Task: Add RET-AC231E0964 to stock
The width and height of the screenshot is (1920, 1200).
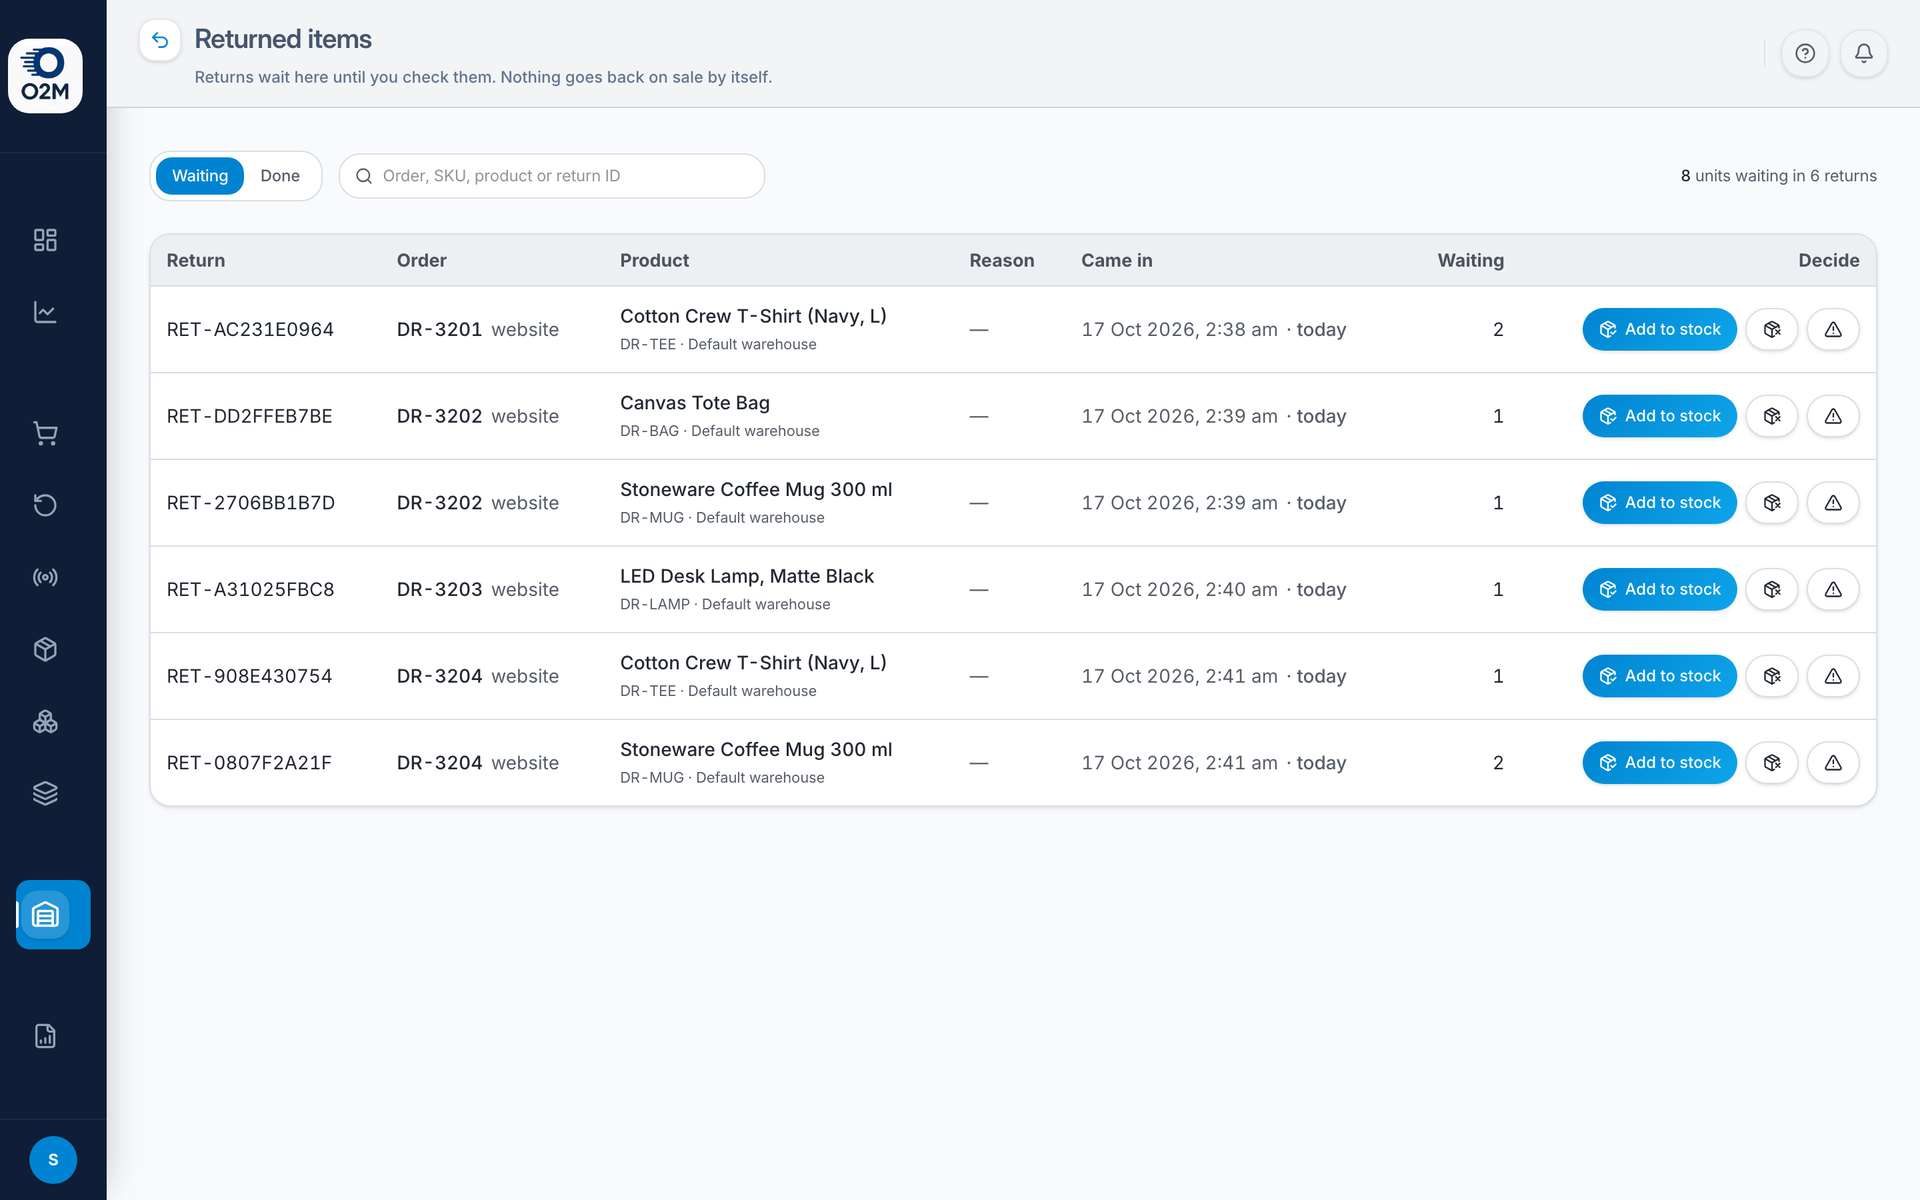Action: tap(1659, 330)
